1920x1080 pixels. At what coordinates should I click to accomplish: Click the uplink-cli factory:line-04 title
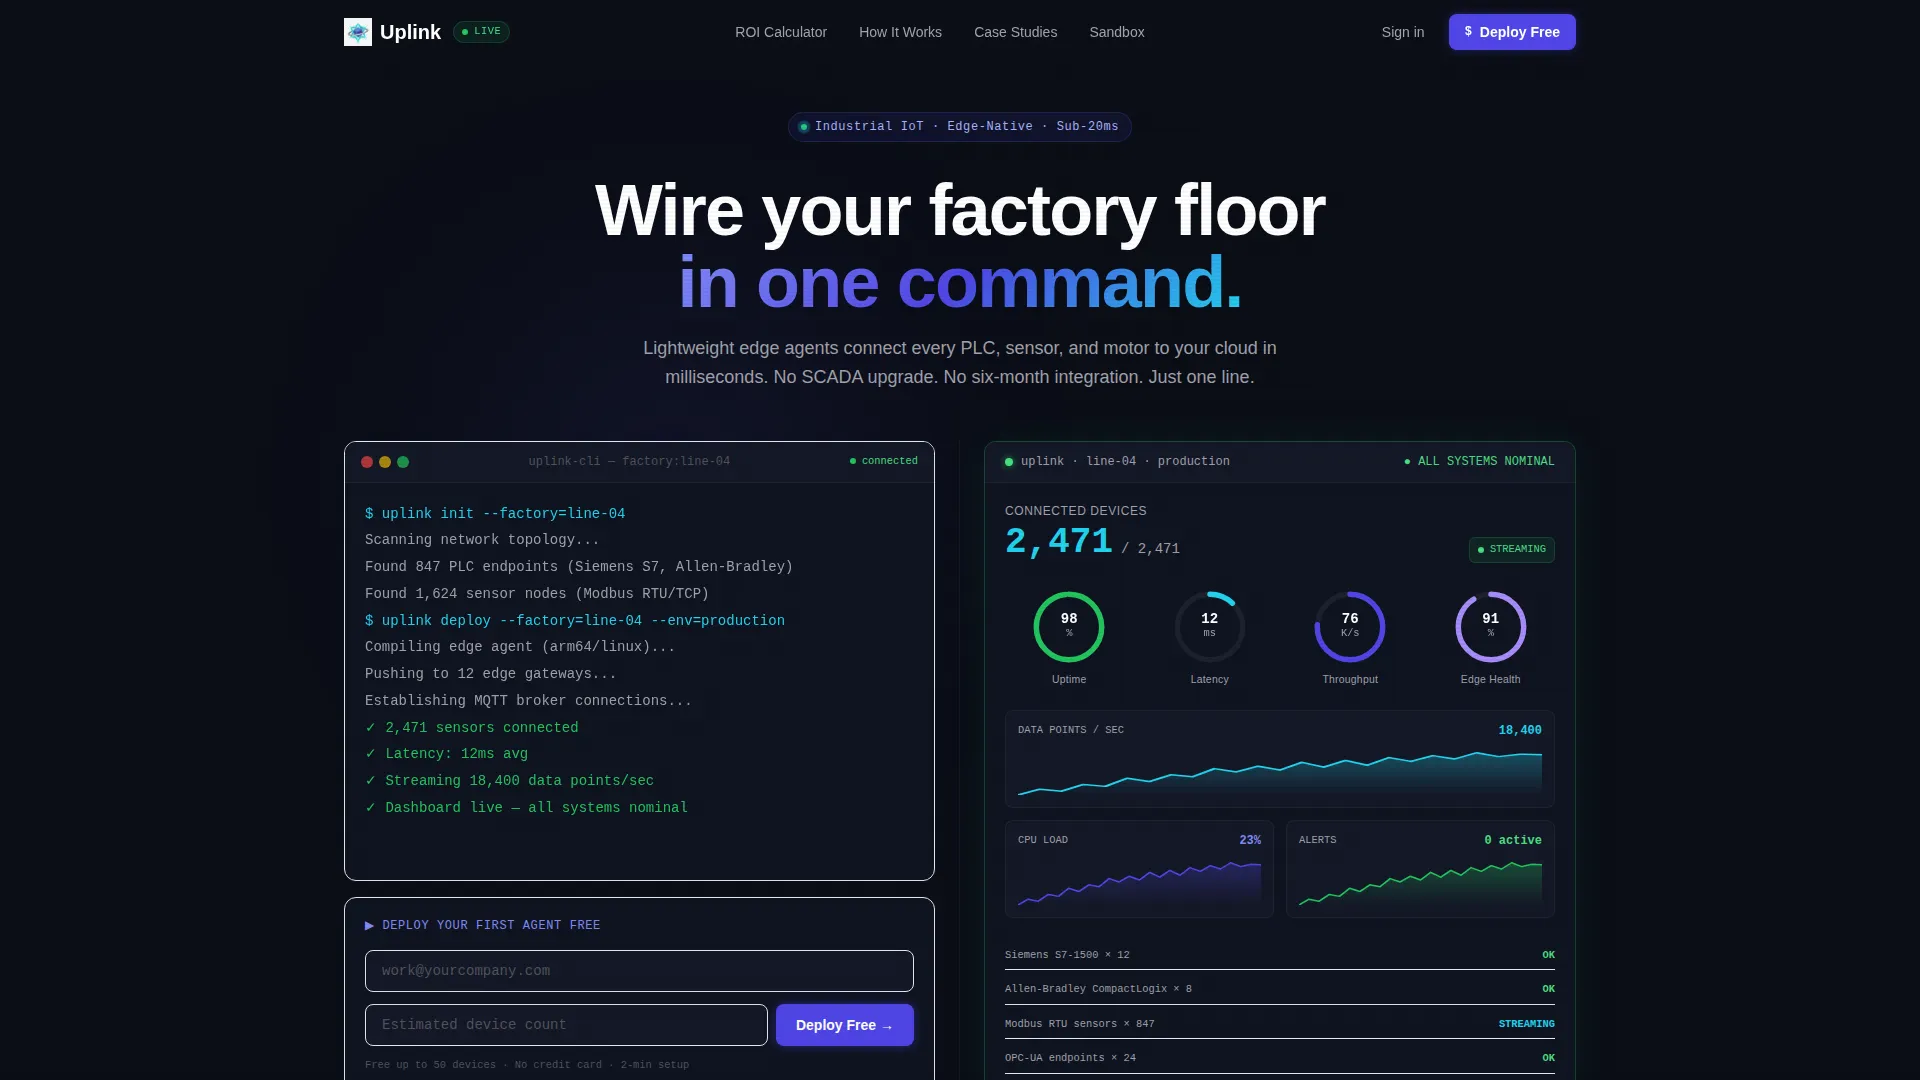click(x=629, y=461)
